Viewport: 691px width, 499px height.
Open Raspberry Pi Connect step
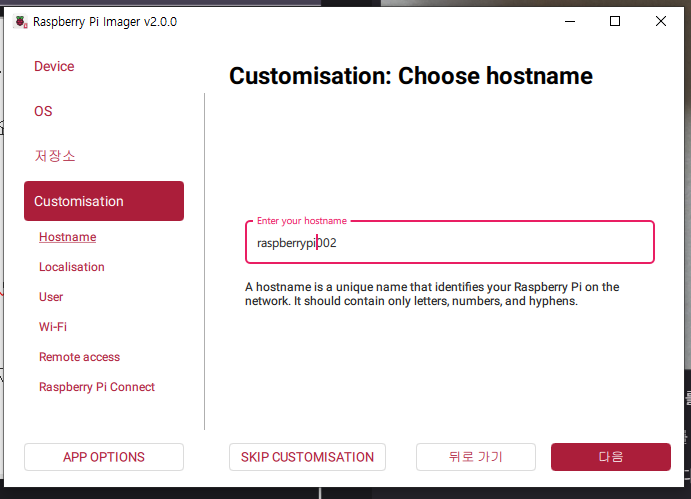(x=97, y=387)
